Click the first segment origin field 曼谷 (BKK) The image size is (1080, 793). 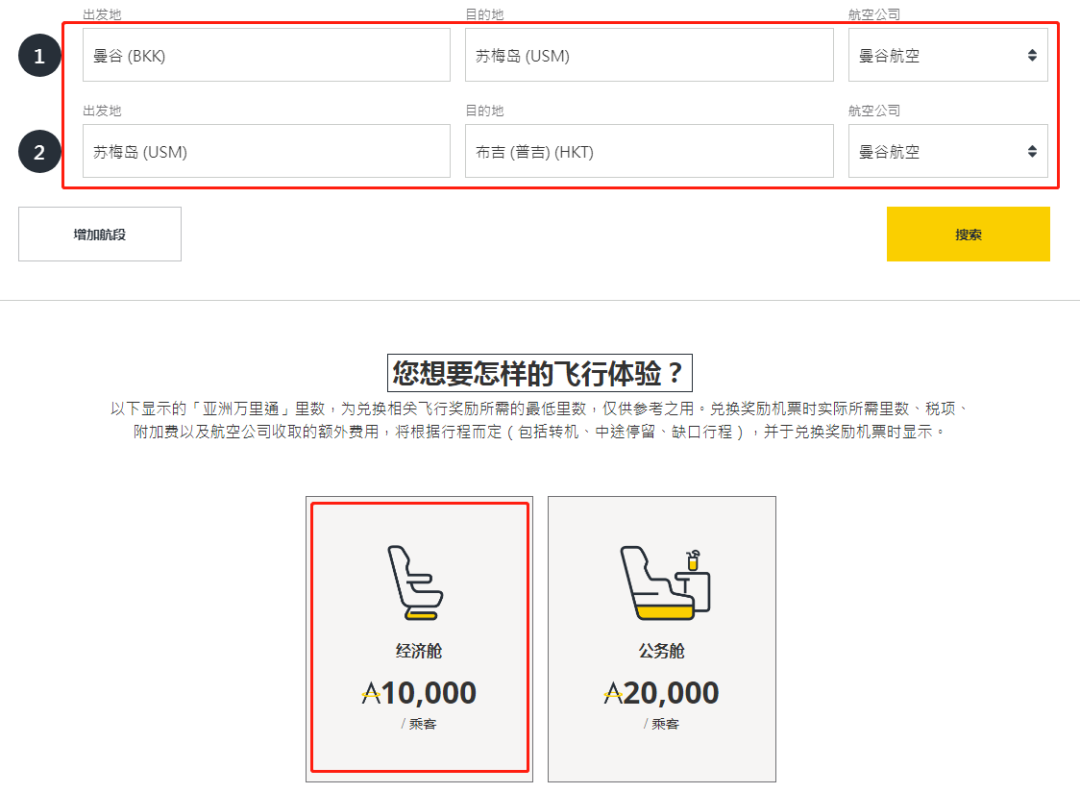[x=267, y=55]
